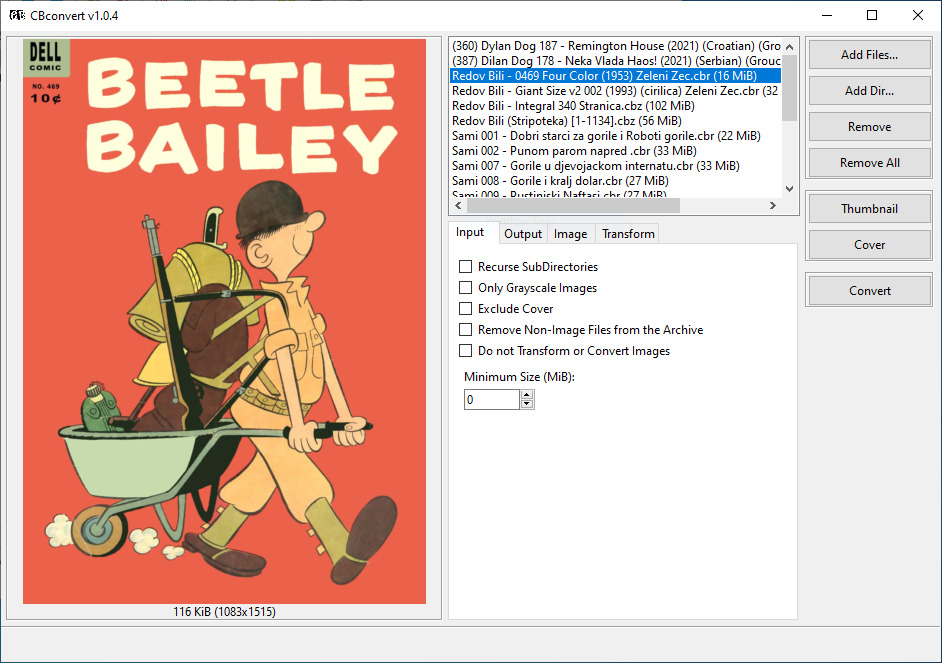This screenshot has width=942, height=663.
Task: Click the Minimum Size input field
Action: 492,400
